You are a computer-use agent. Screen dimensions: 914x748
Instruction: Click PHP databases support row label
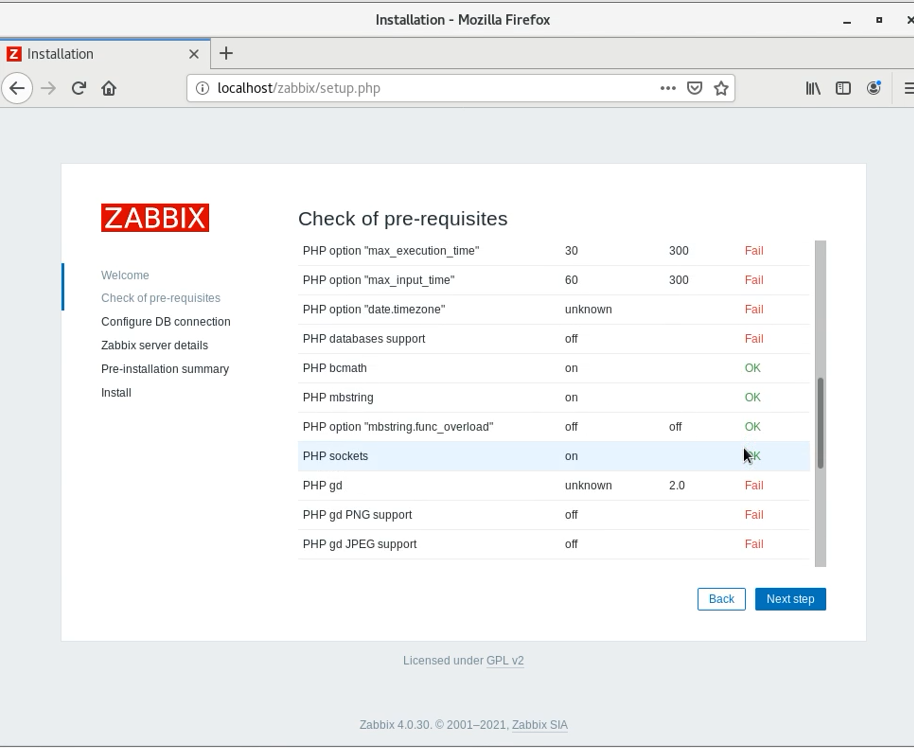point(364,339)
